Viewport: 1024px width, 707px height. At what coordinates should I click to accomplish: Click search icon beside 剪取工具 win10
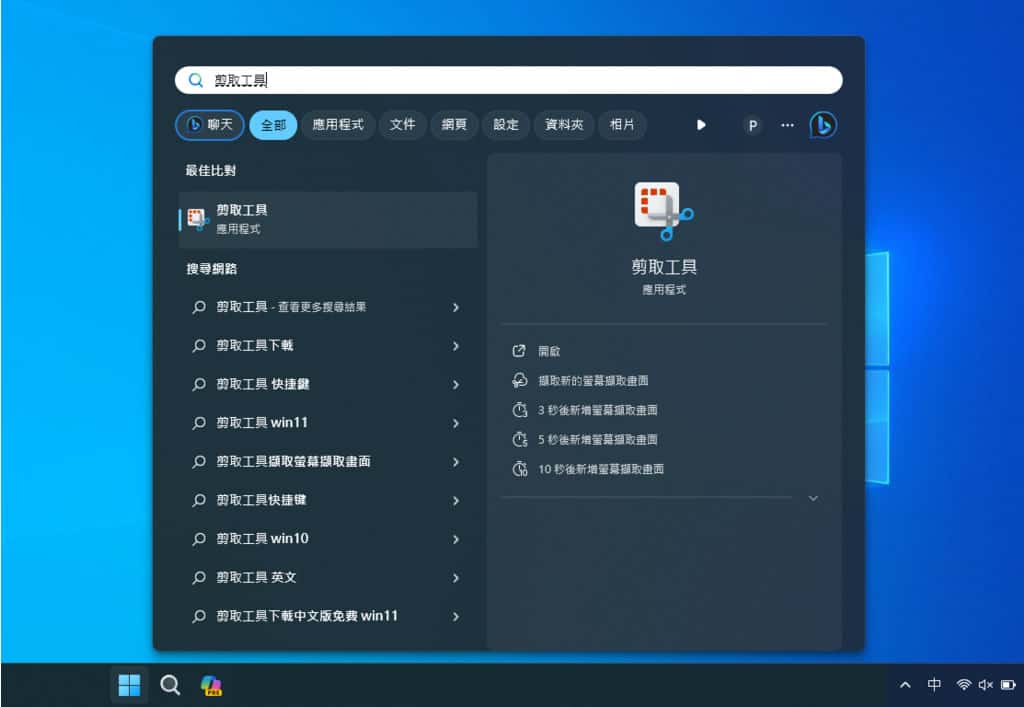[x=199, y=539]
